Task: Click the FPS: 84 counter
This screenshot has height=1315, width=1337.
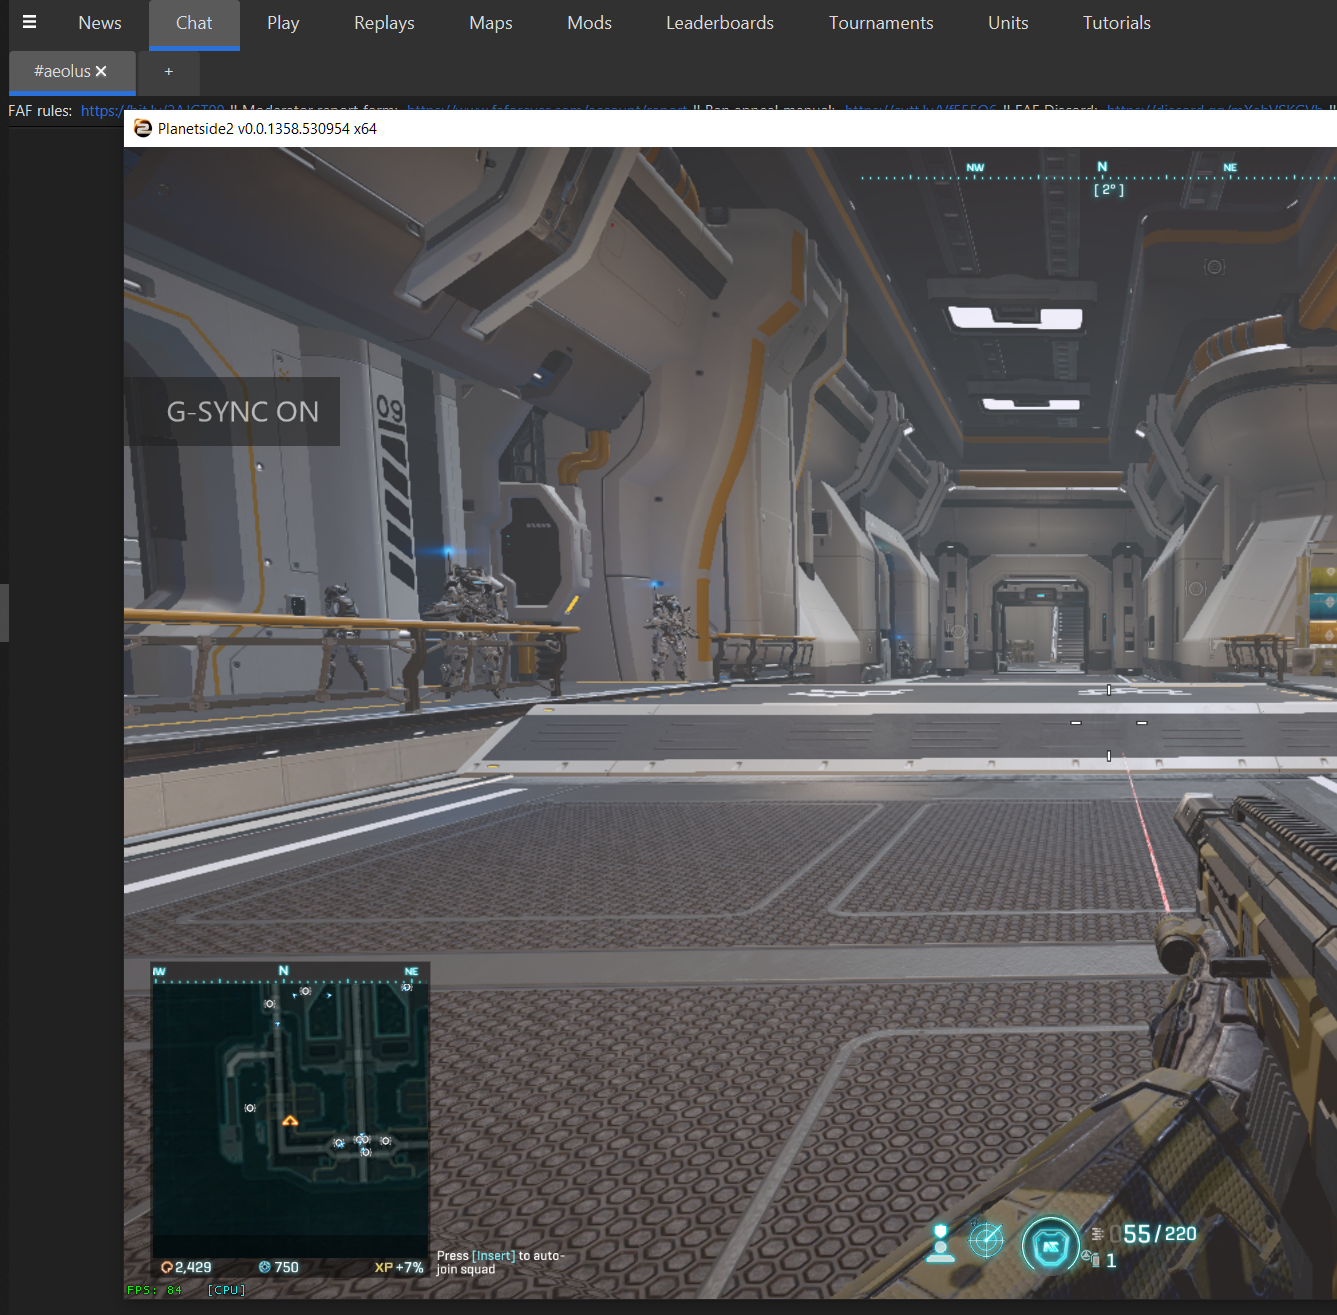Action: point(154,1290)
